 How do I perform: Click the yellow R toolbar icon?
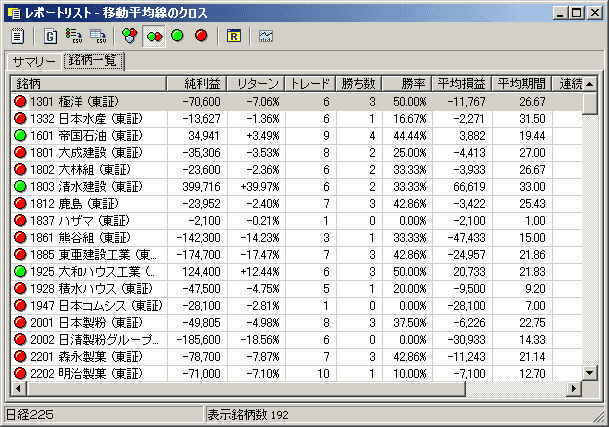(x=233, y=36)
